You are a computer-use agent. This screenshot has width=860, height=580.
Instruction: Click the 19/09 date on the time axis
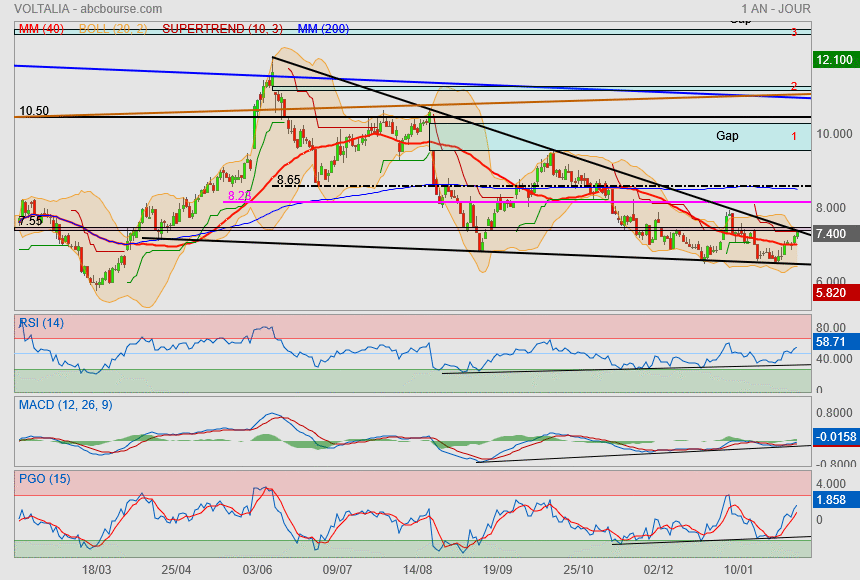coord(497,569)
